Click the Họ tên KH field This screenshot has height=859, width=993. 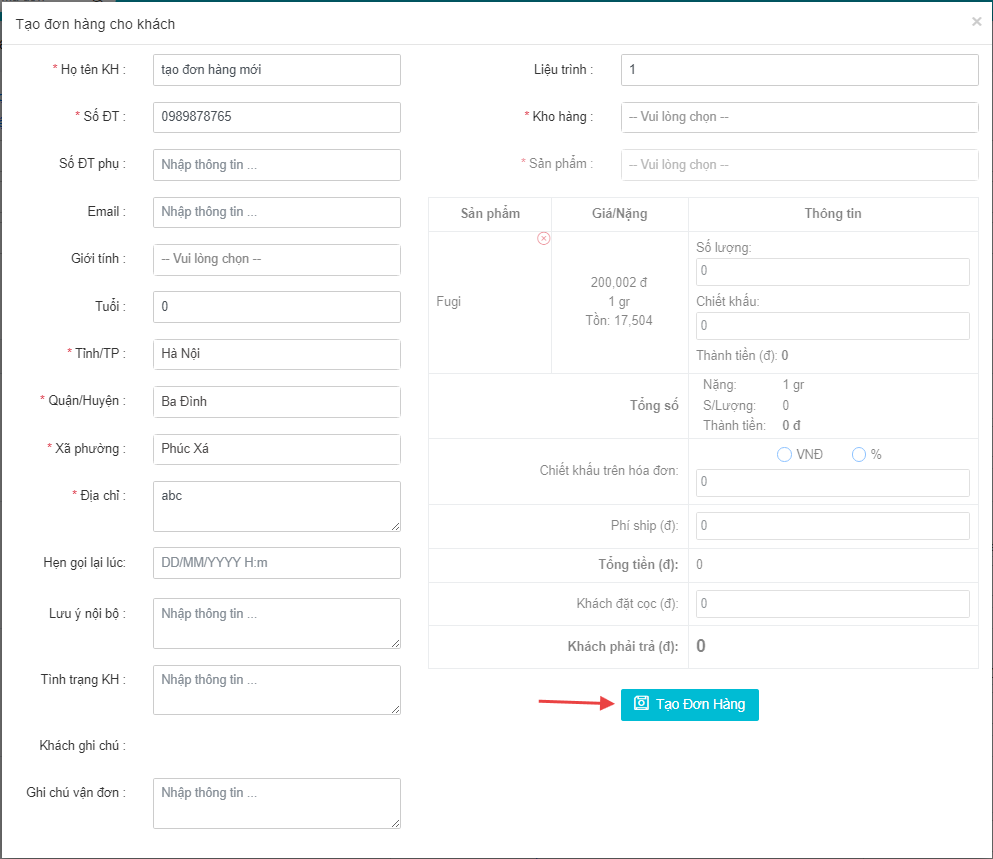276,70
